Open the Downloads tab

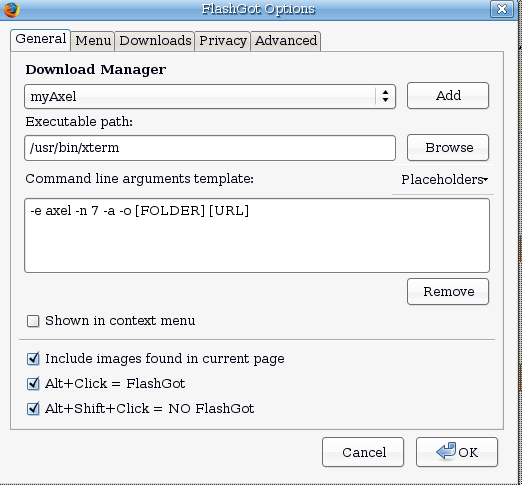pyautogui.click(x=155, y=41)
